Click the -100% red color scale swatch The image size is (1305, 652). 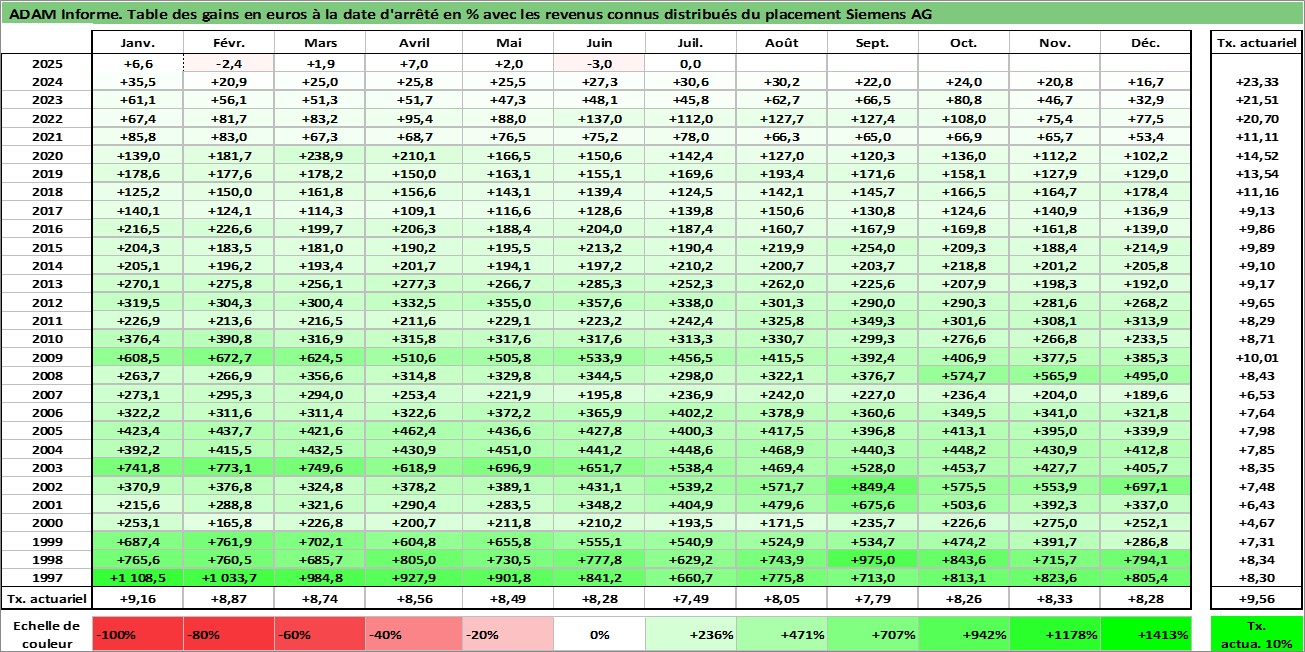coord(138,634)
